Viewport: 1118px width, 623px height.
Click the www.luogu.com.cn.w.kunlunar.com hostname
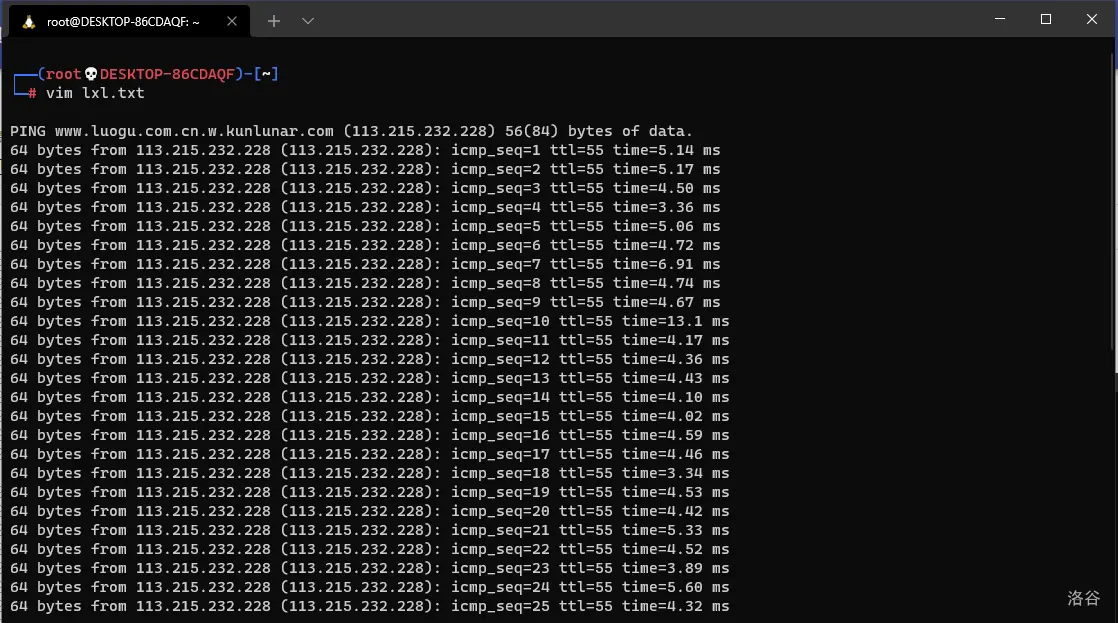tap(194, 131)
